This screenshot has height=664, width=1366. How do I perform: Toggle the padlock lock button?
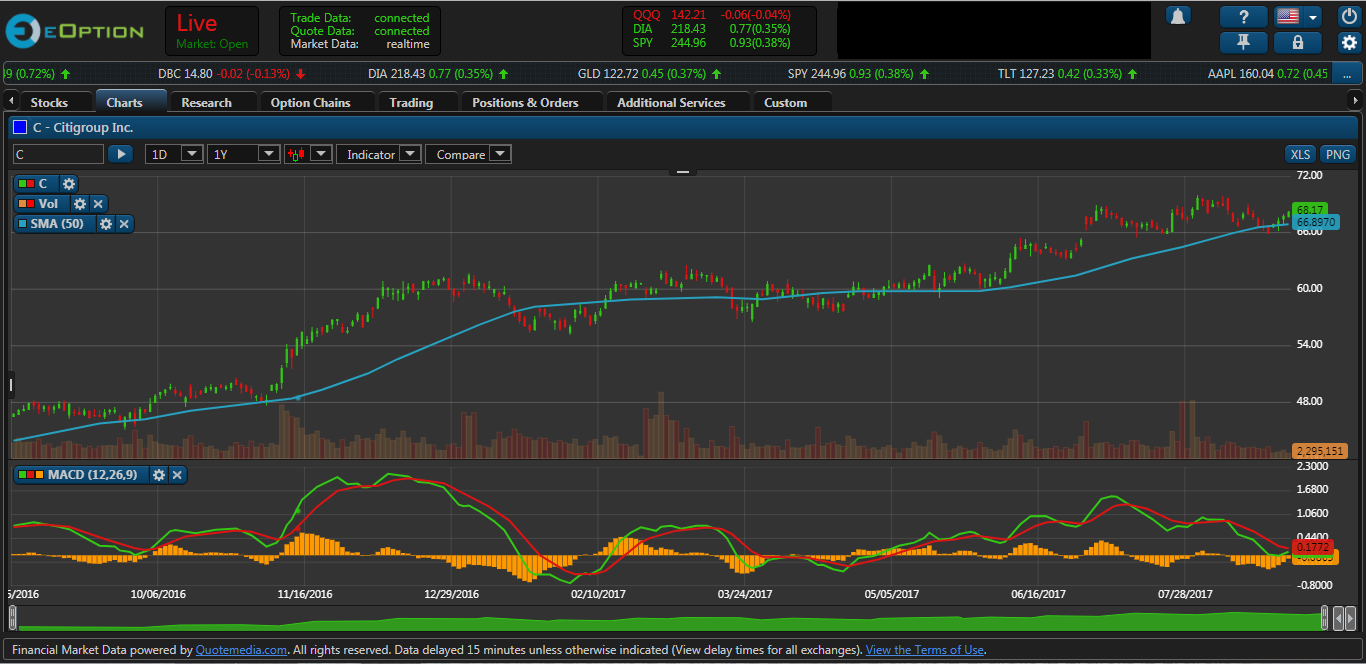[x=1298, y=42]
